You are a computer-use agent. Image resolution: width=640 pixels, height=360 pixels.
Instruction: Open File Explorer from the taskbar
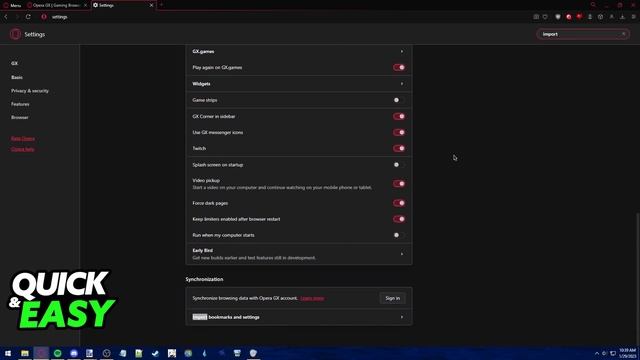[25, 353]
